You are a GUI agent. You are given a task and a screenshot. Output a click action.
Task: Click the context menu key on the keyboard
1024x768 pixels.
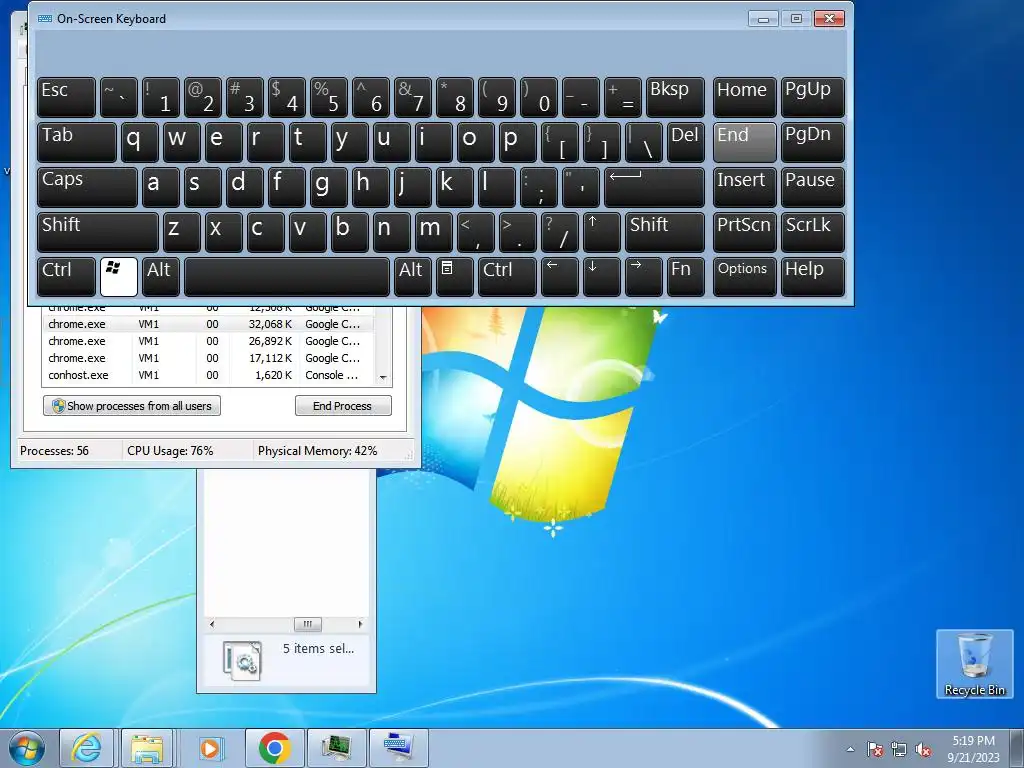click(455, 277)
